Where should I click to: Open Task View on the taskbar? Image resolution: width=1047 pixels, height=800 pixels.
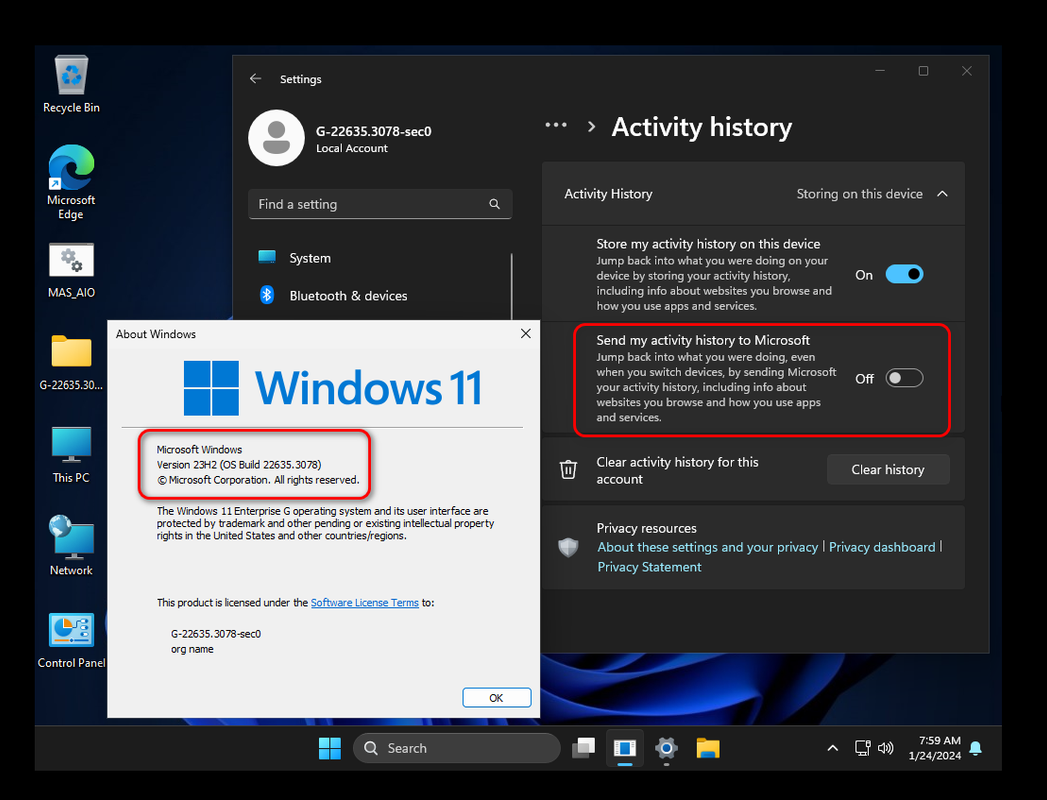tap(584, 748)
